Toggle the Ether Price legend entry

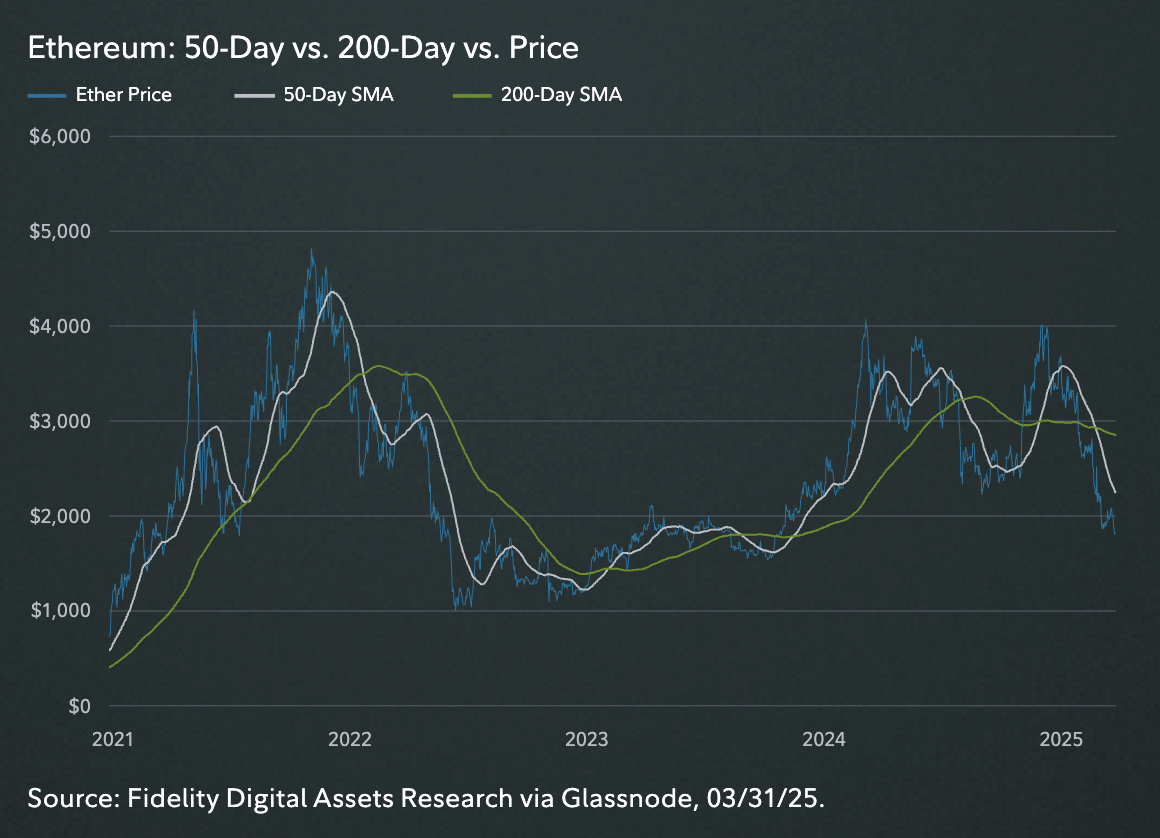click(x=123, y=95)
